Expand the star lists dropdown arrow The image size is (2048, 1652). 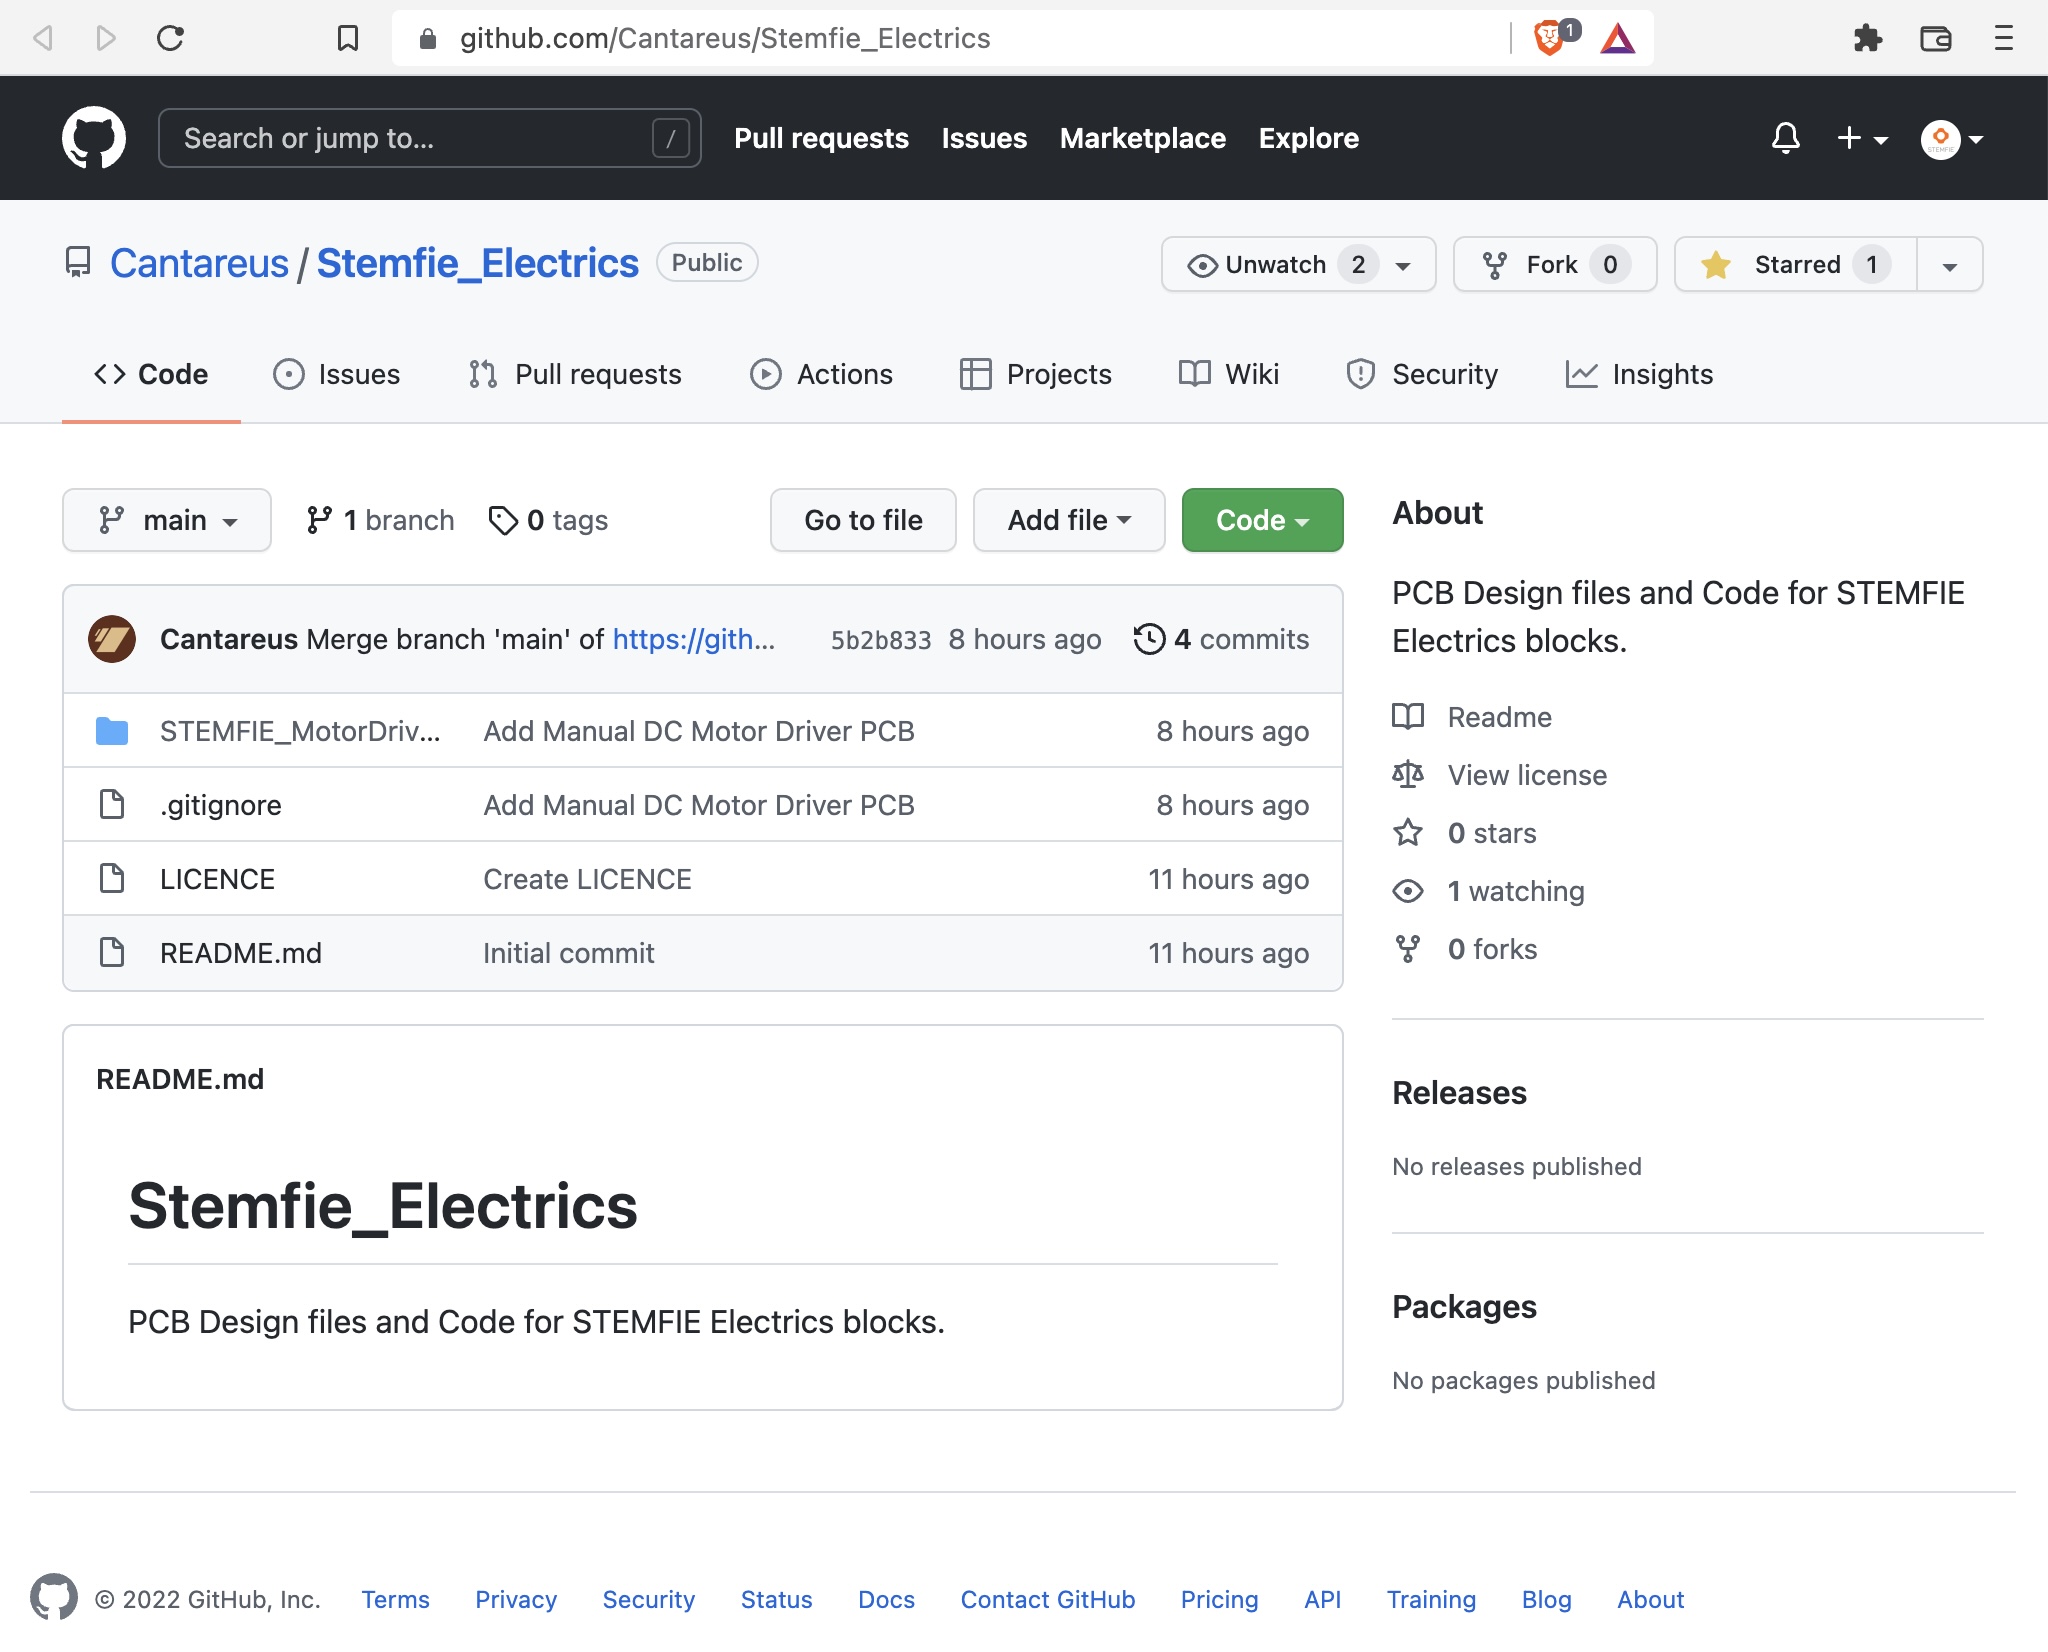click(x=1950, y=264)
